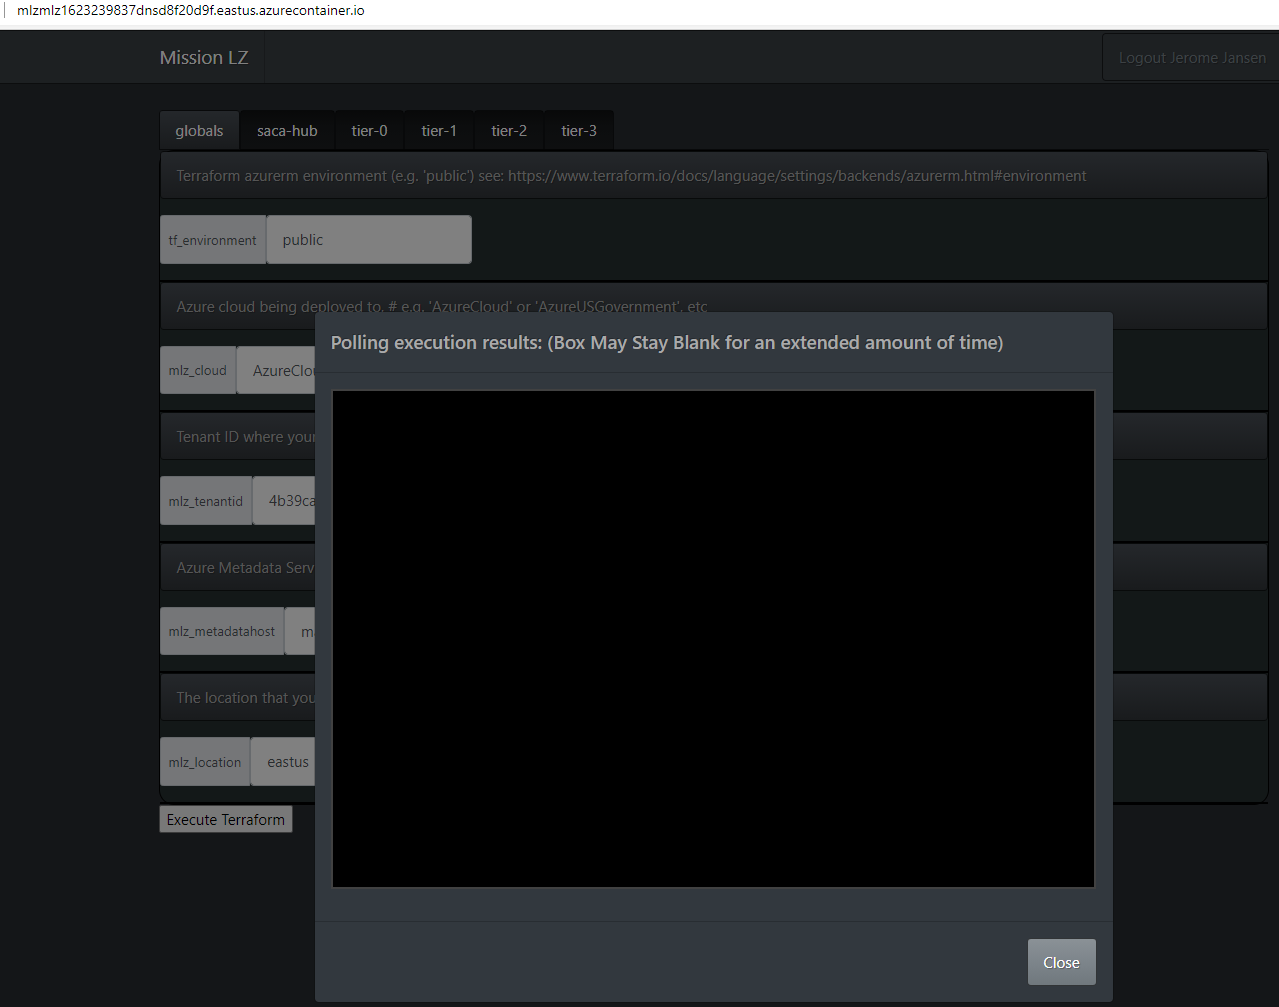Click the Mission LZ header brand

[x=203, y=57]
